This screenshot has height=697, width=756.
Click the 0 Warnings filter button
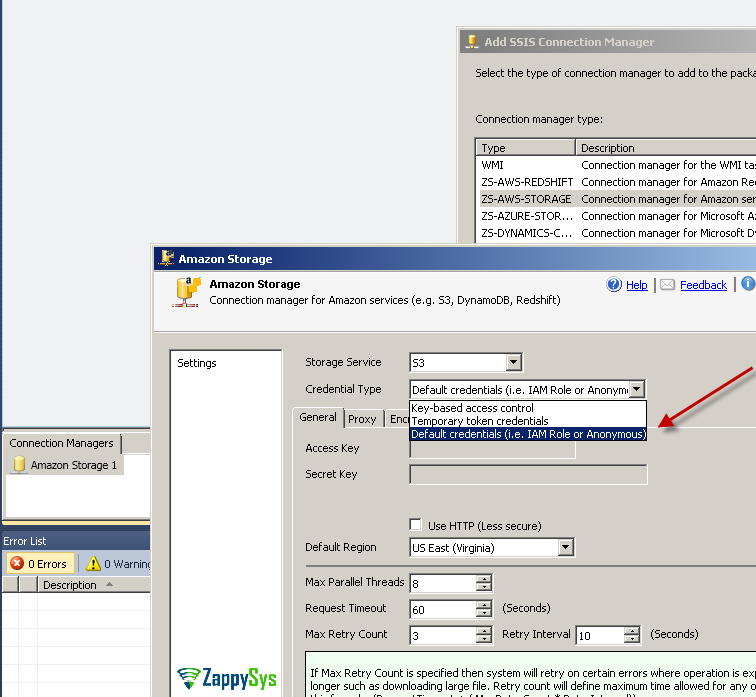(x=117, y=563)
